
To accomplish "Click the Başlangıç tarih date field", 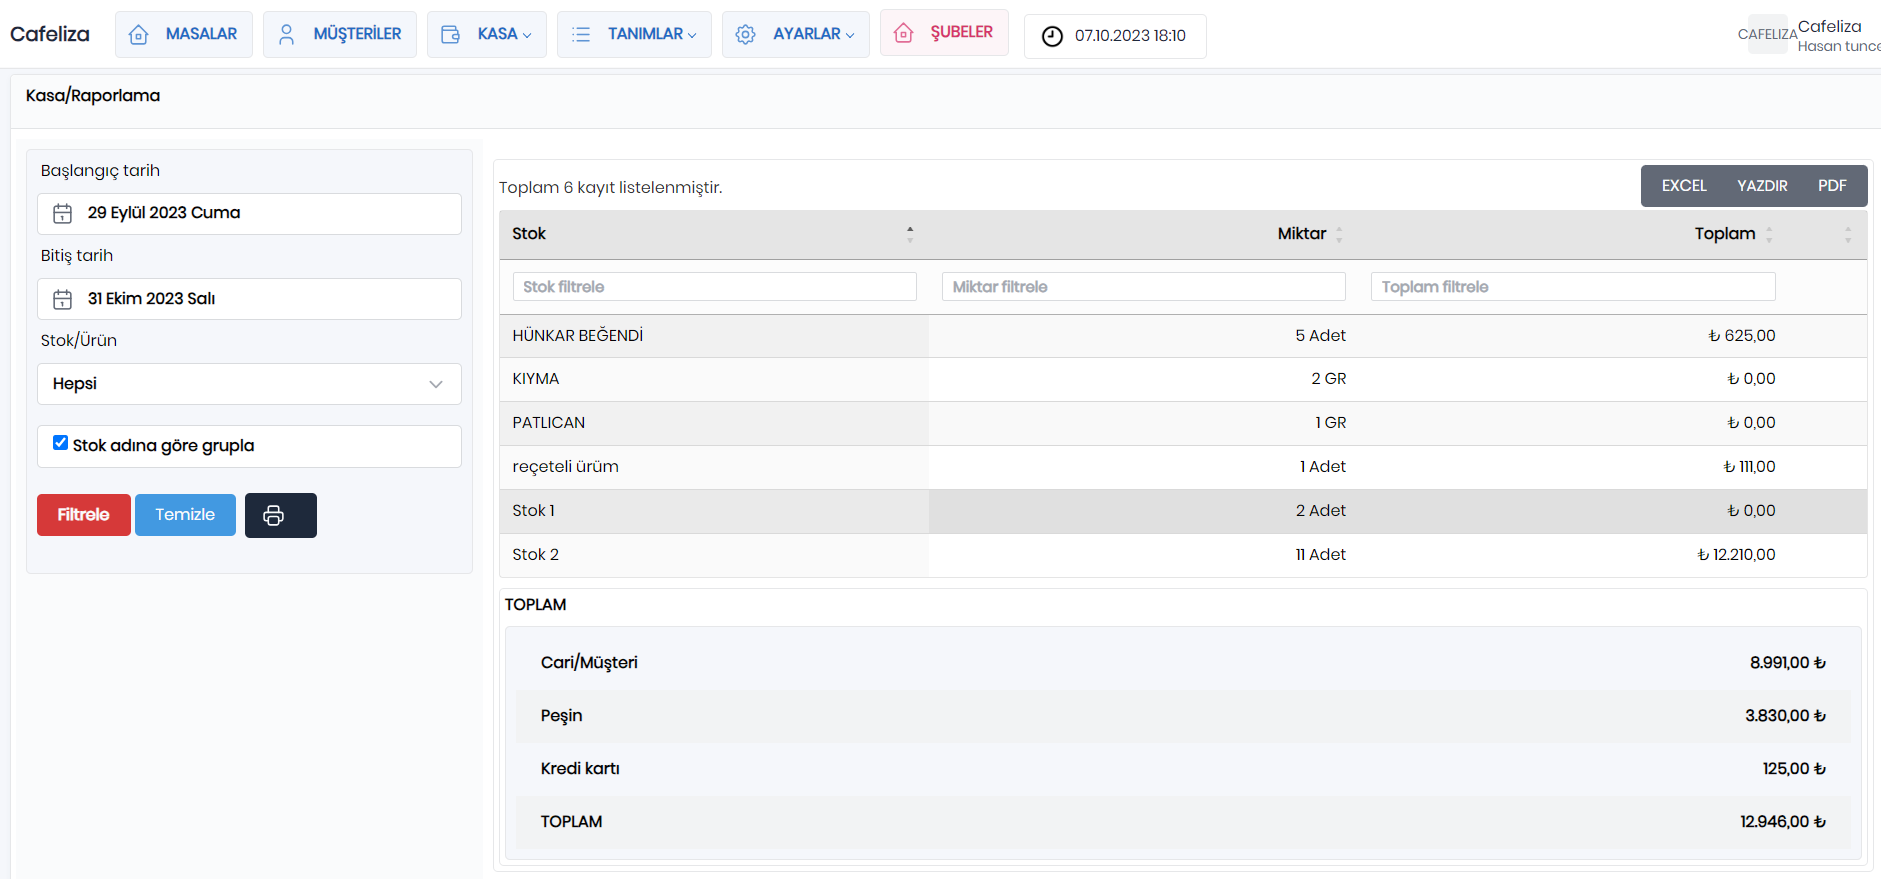I will pos(249,214).
